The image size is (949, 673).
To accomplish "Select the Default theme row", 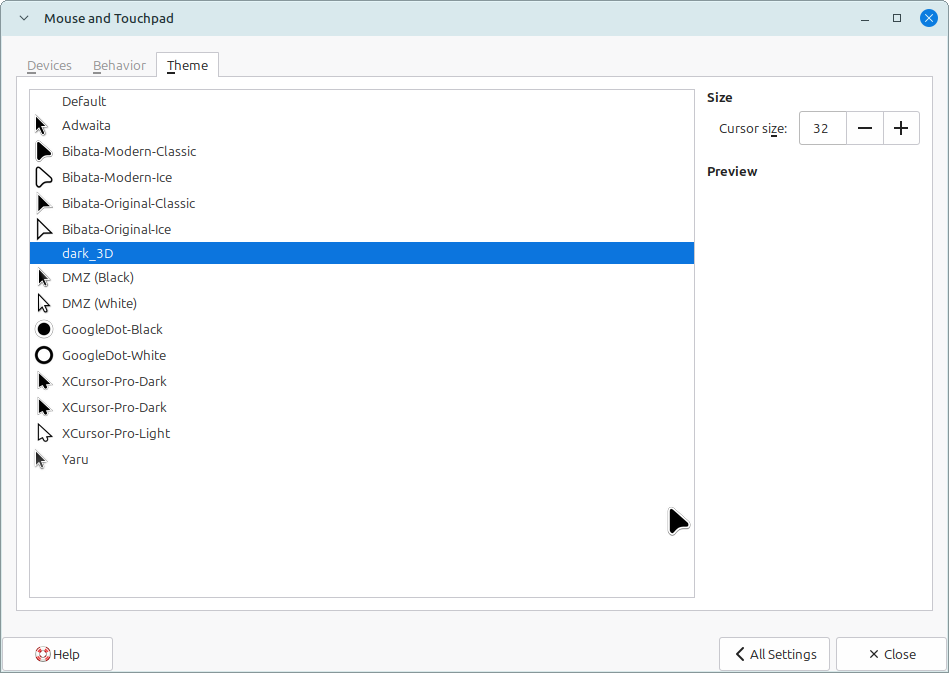I will coord(362,101).
